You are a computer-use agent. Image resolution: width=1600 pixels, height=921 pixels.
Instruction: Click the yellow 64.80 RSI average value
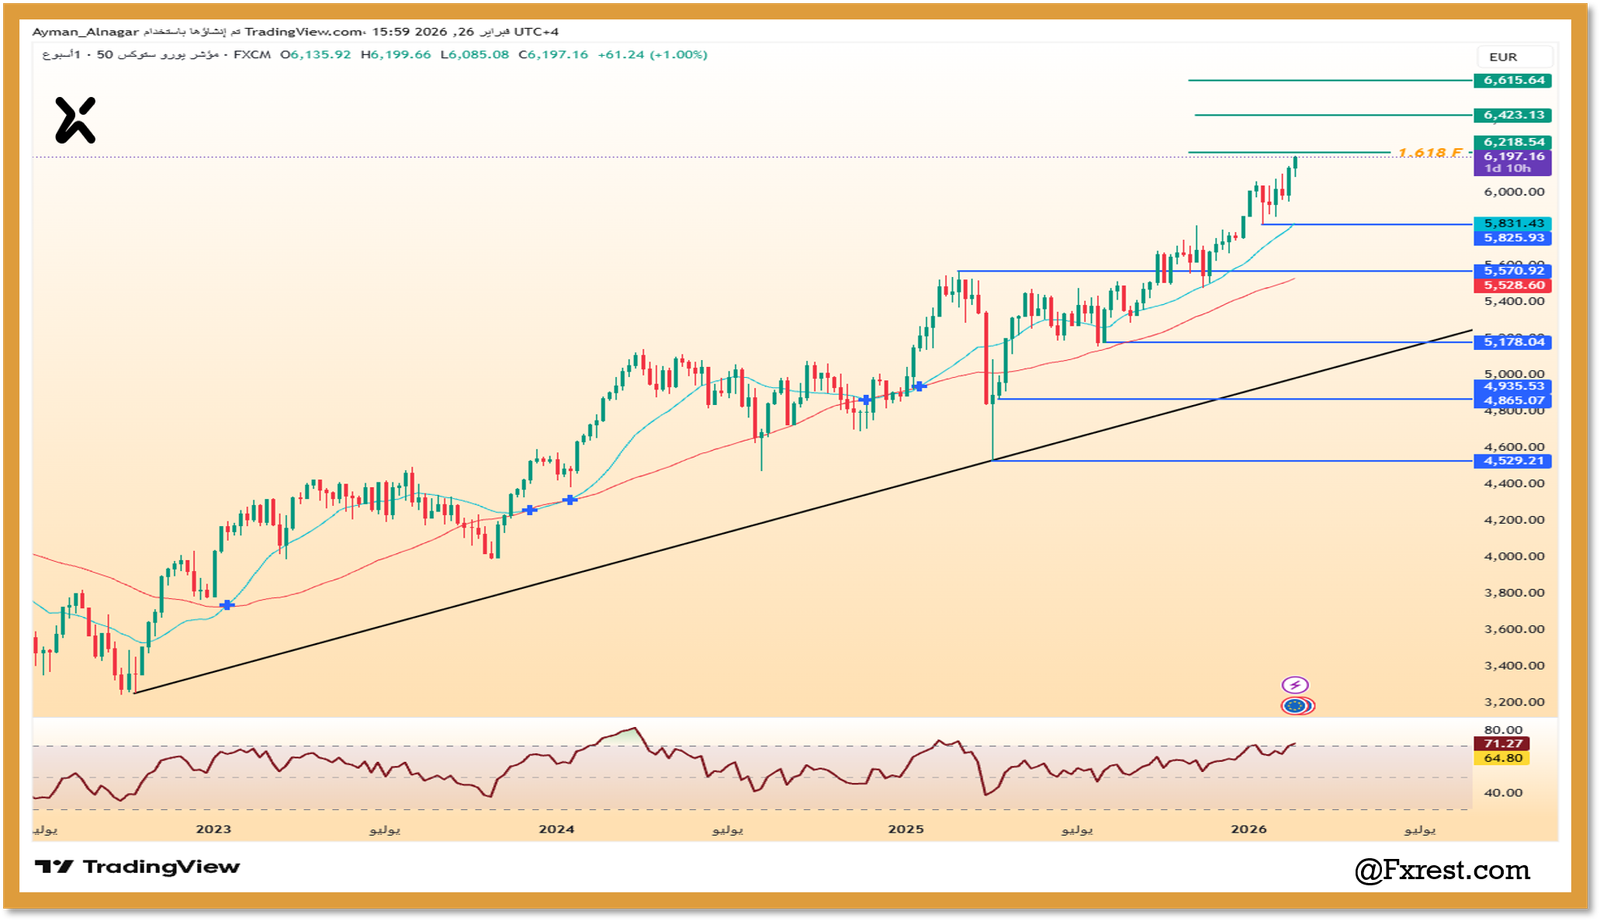pos(1502,759)
